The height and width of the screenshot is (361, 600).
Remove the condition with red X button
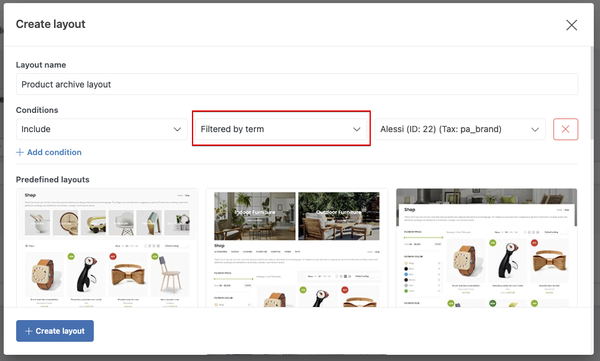[x=565, y=129]
